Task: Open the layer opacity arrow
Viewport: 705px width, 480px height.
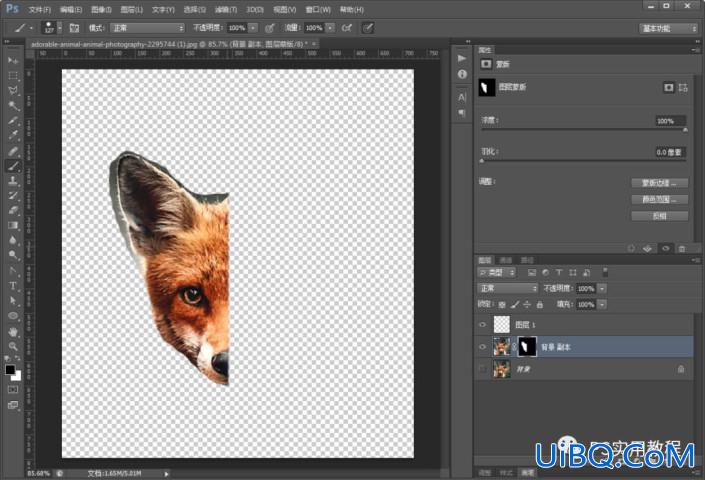Action: (602, 289)
